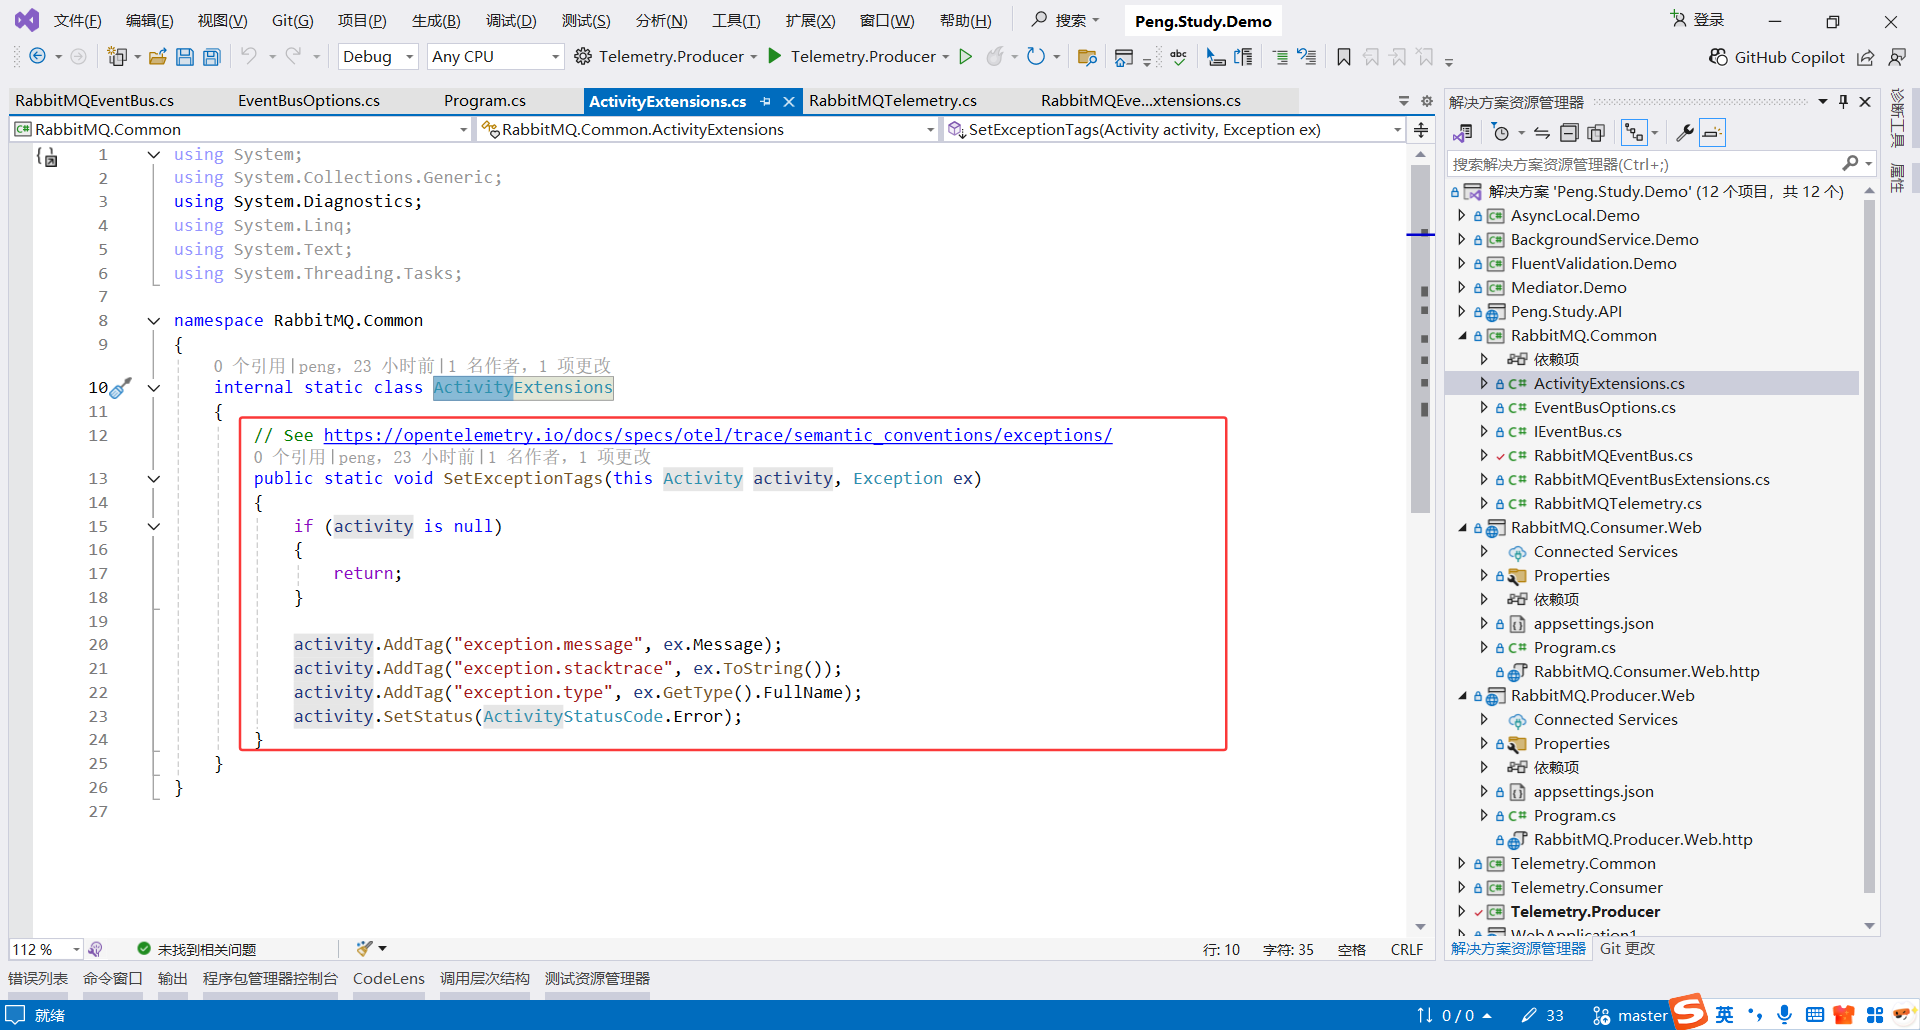Click the Share icon beside GitHub Copilot

click(1866, 57)
